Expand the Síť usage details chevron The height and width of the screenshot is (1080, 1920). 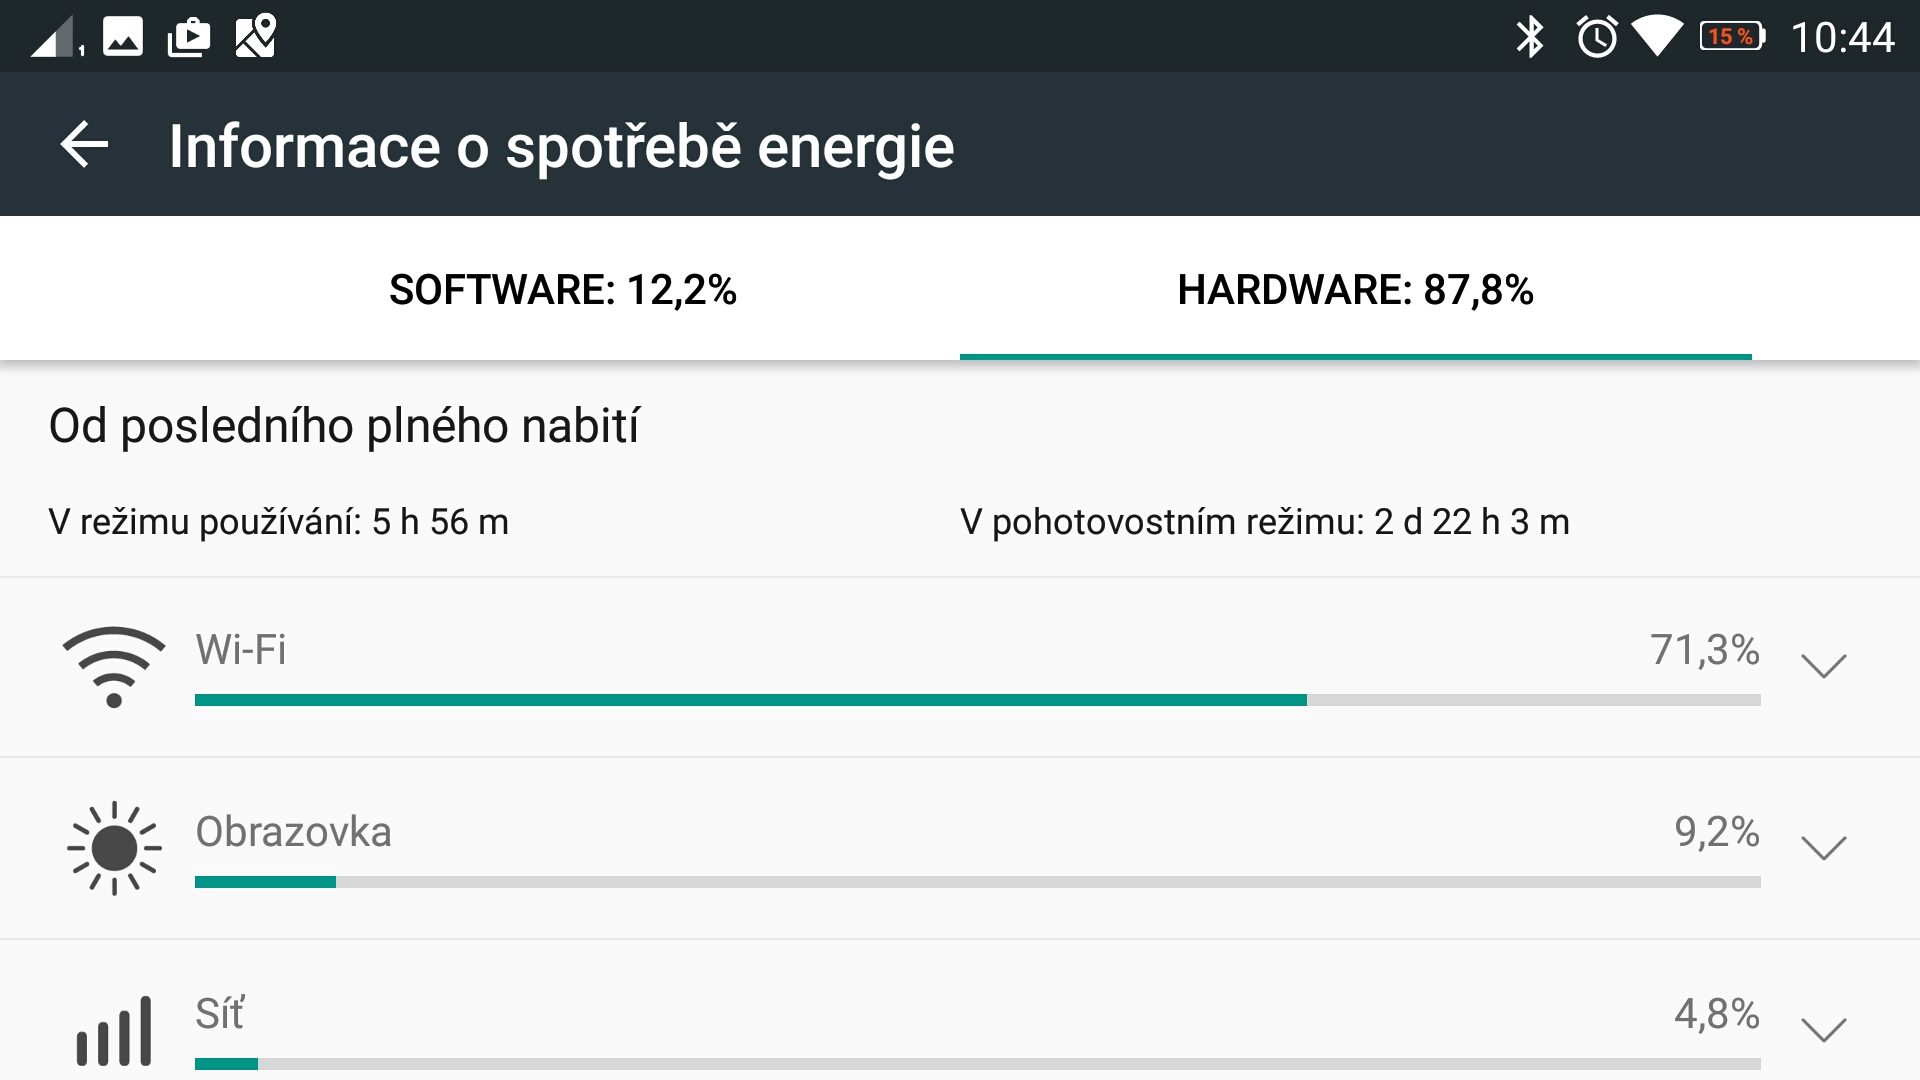1823,1030
